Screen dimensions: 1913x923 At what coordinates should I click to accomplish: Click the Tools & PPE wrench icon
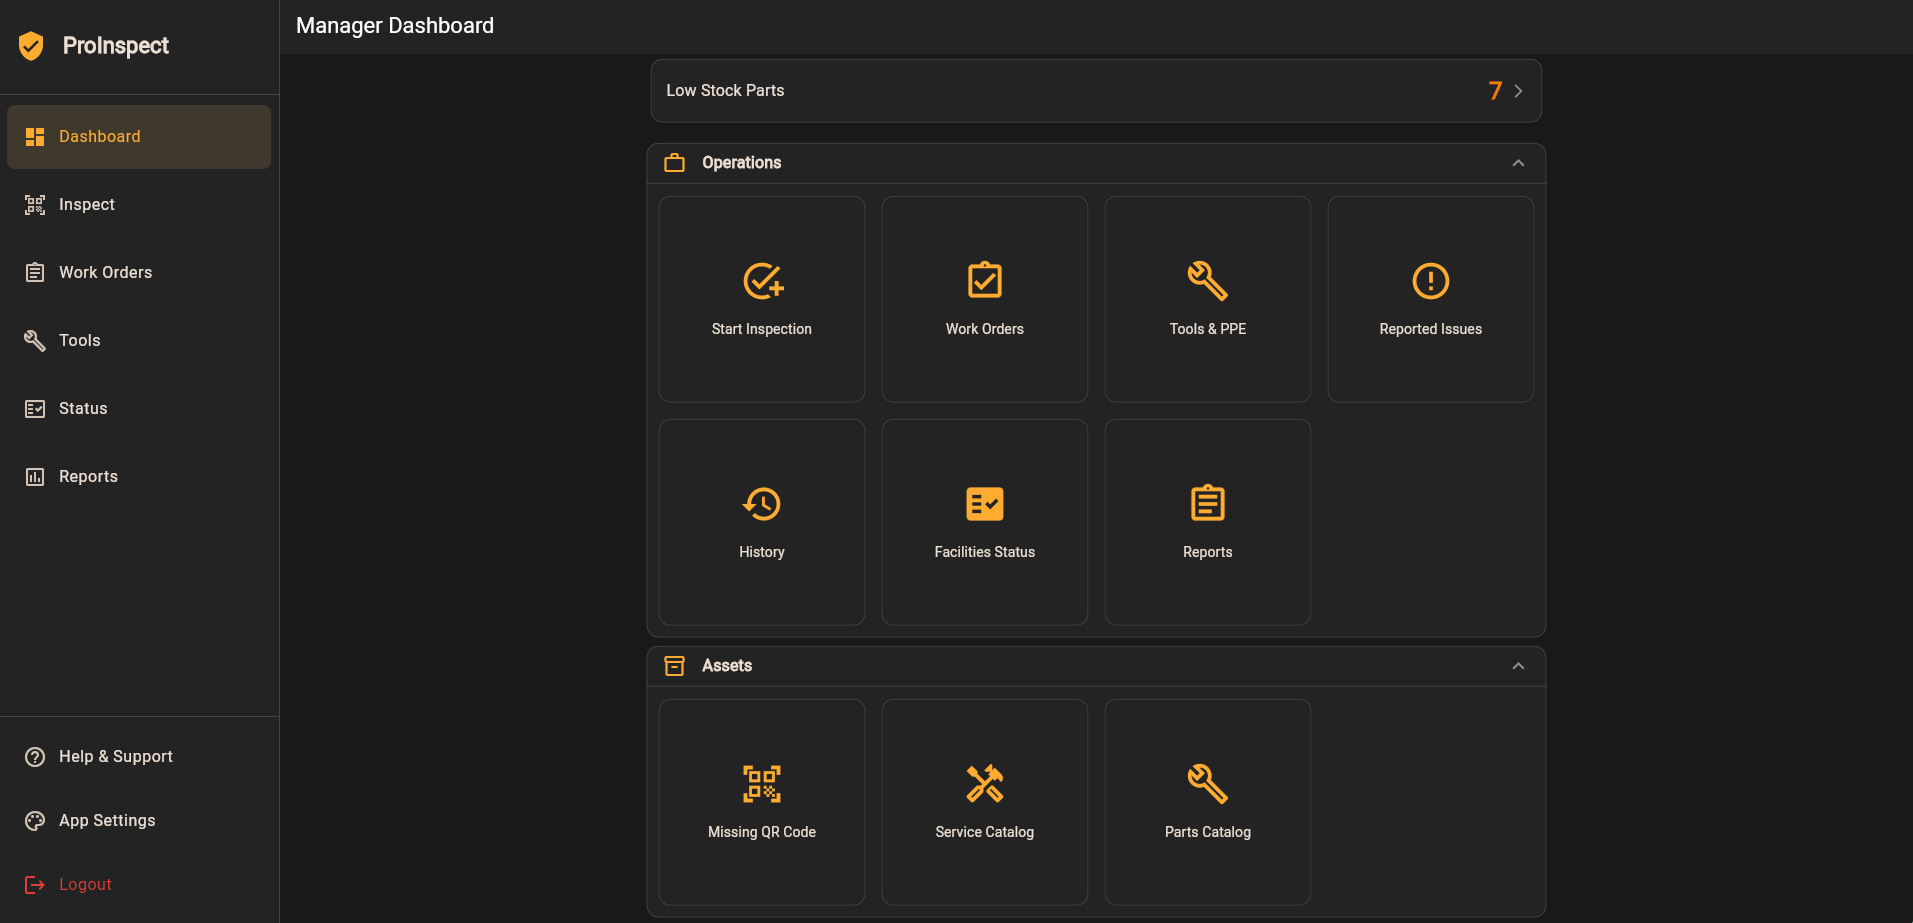pyautogui.click(x=1207, y=282)
